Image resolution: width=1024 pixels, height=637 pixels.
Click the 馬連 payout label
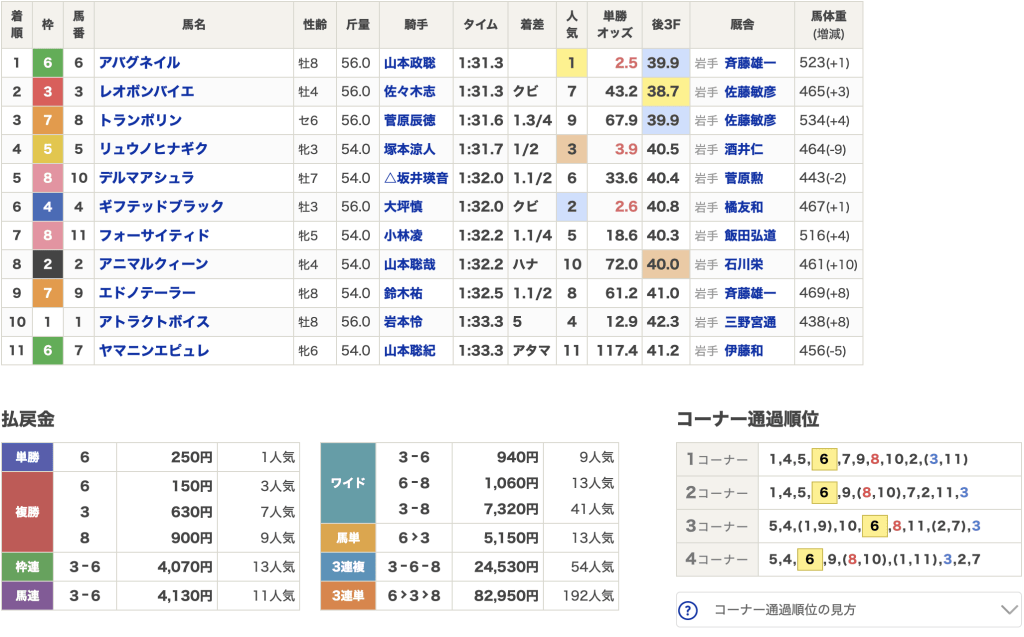(27, 595)
